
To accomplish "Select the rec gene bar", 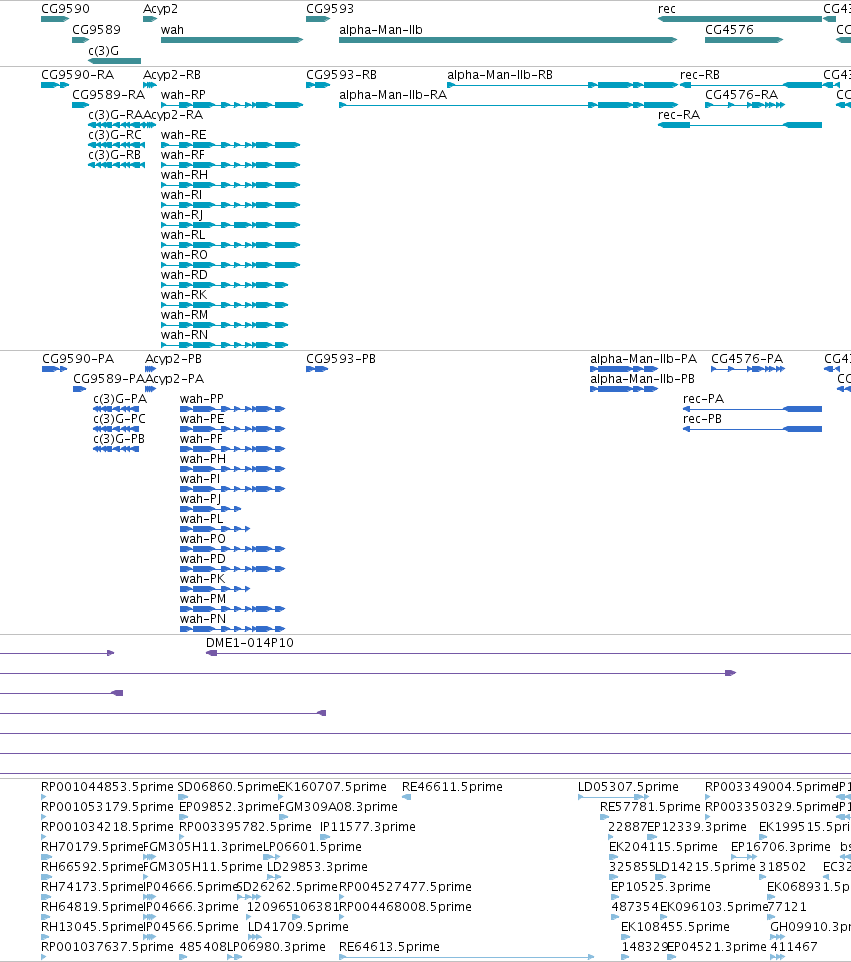I will [x=740, y=19].
